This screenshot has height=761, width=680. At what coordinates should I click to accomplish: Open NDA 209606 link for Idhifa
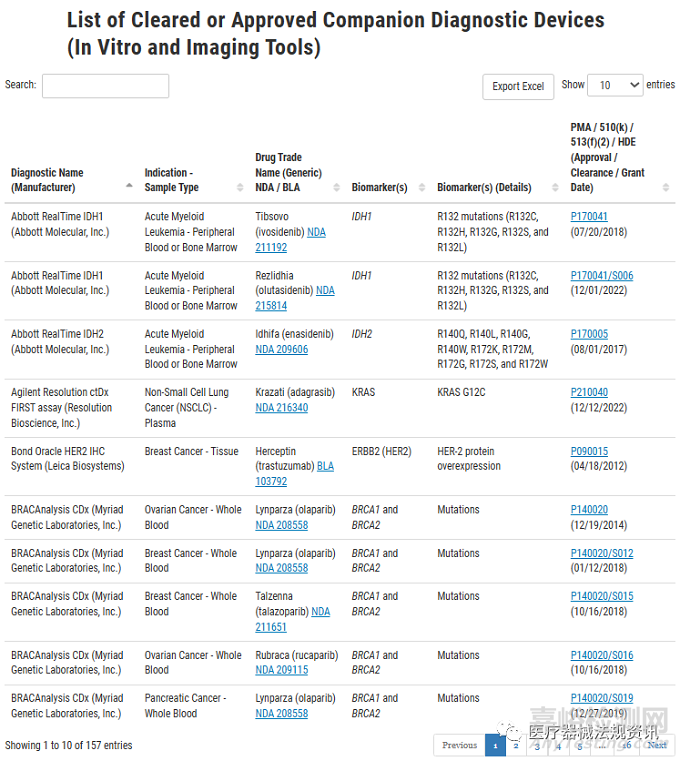pyautogui.click(x=281, y=350)
